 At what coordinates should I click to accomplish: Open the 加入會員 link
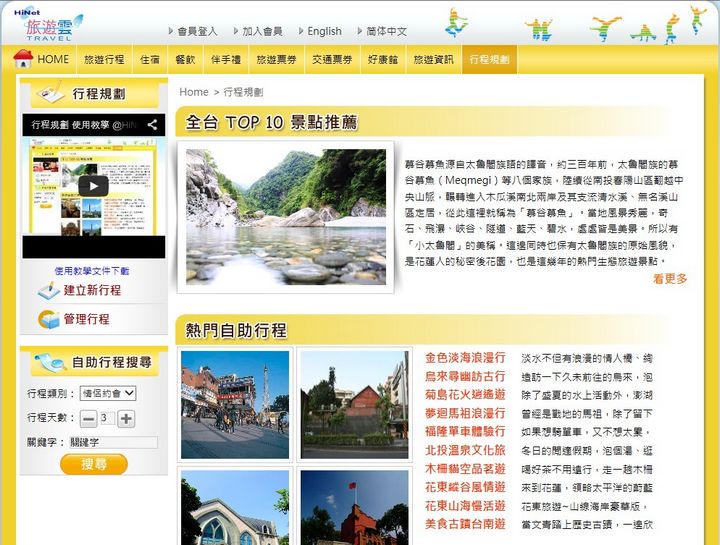[x=262, y=31]
